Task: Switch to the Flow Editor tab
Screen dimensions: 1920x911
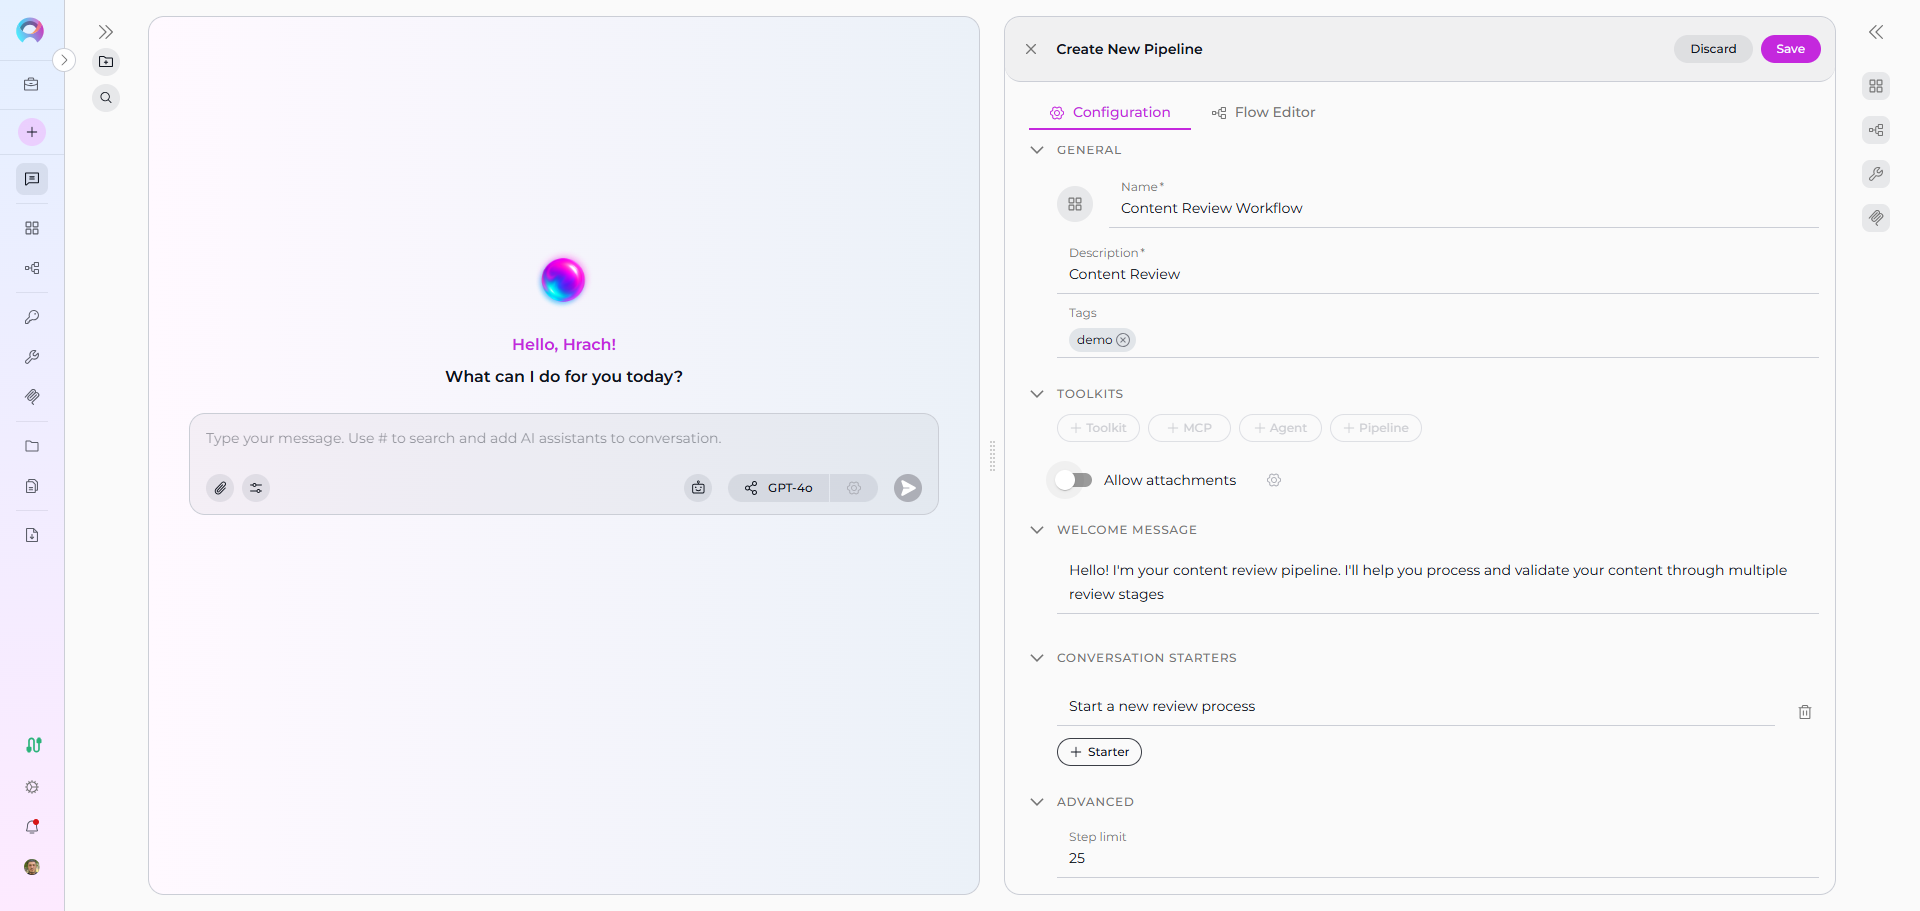Action: (1263, 112)
